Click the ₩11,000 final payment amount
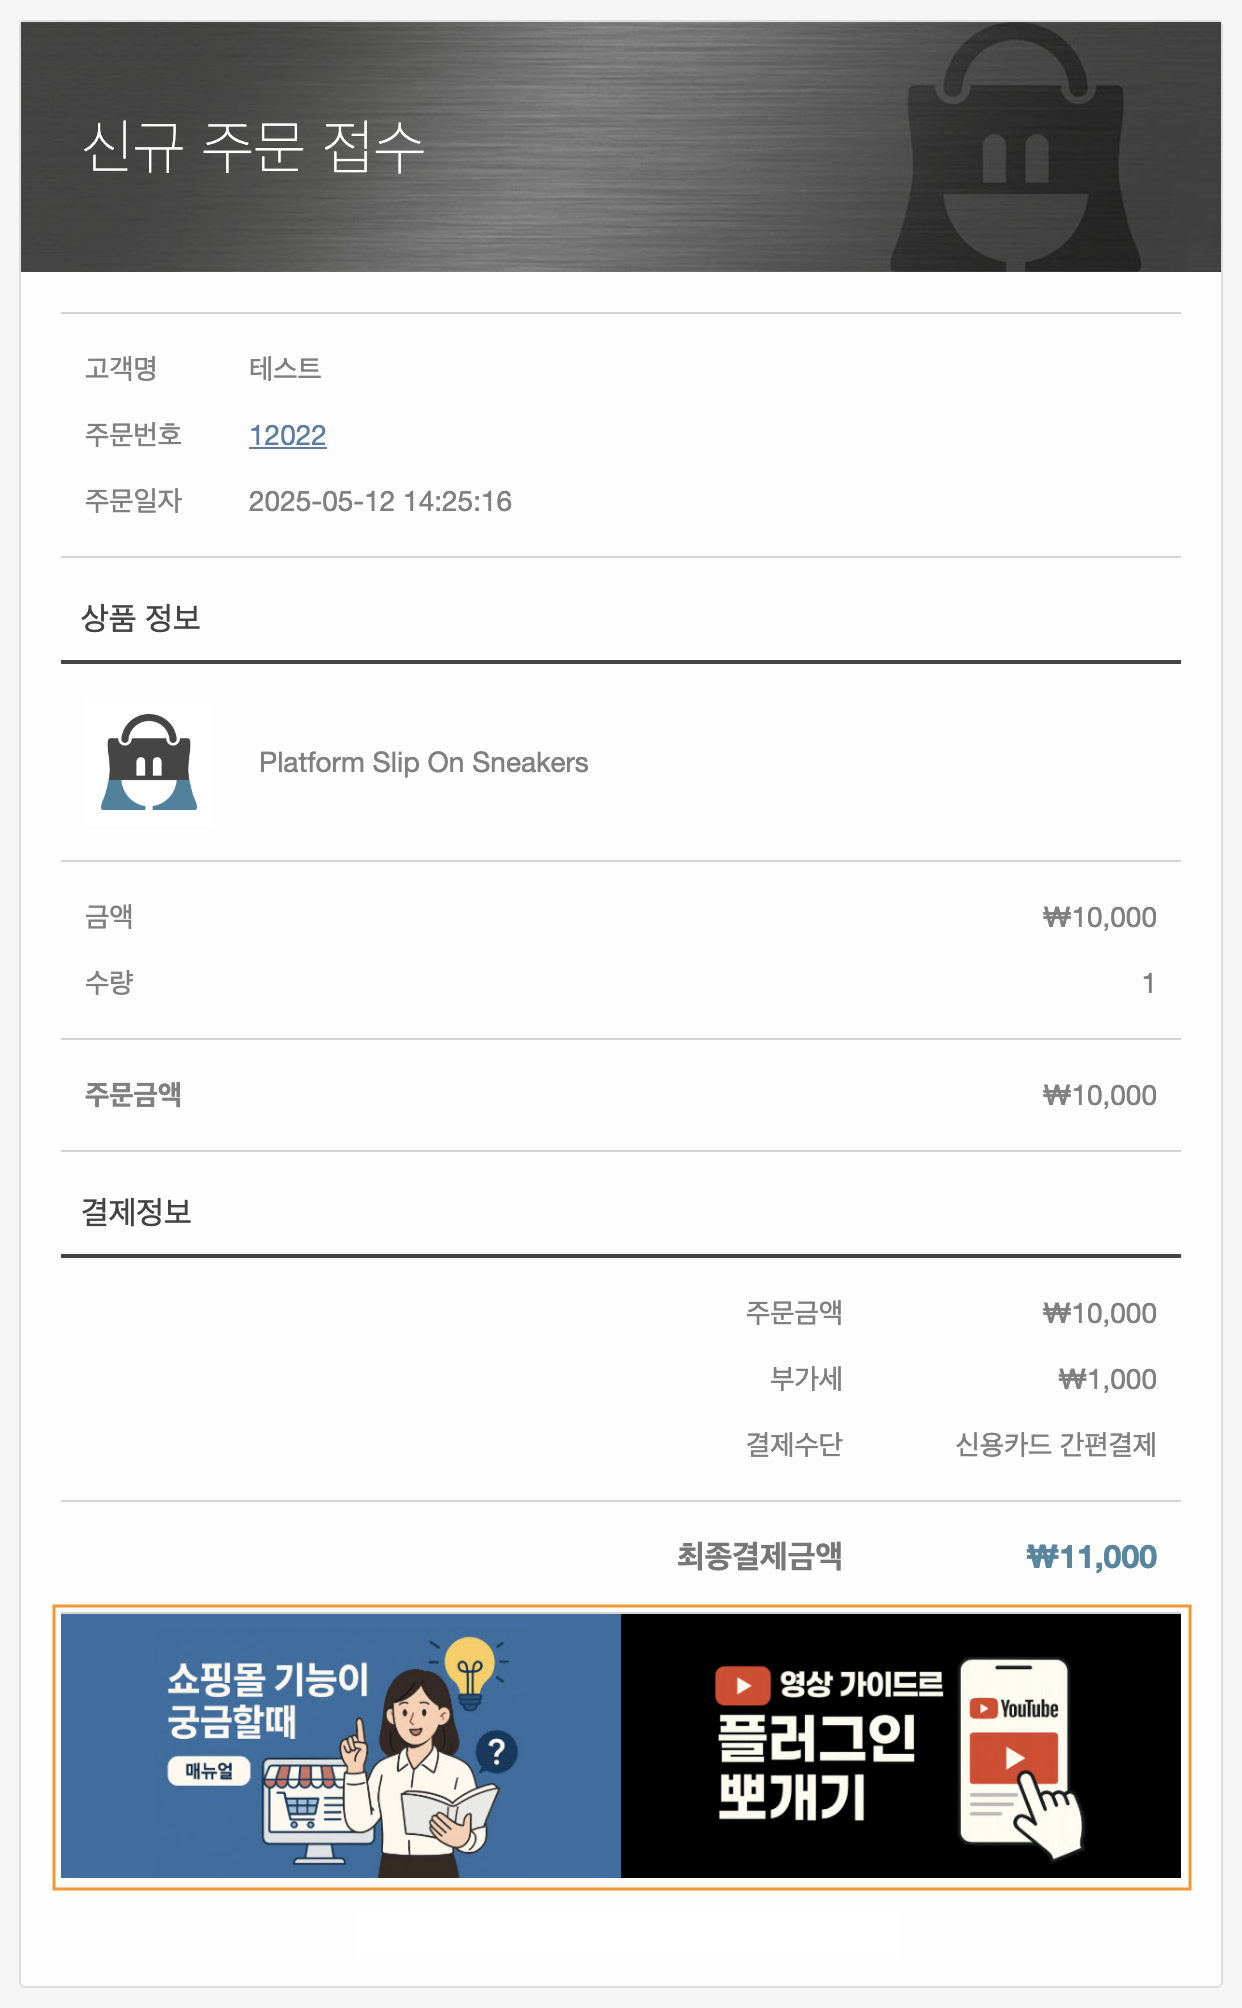This screenshot has width=1242, height=2008. (x=1091, y=1557)
